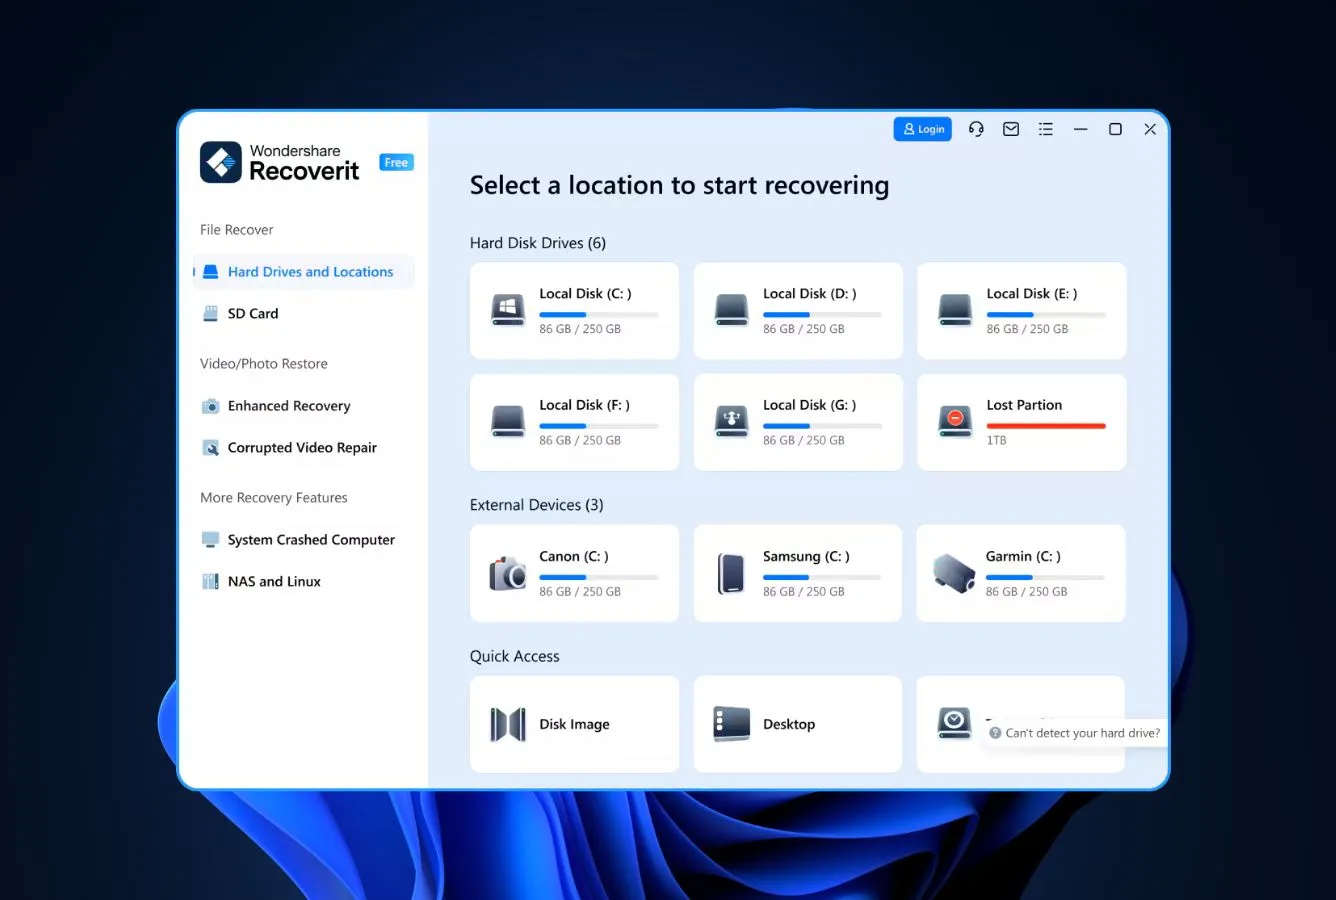The width and height of the screenshot is (1336, 900).
Task: Close the Recoverit window
Action: (1150, 129)
